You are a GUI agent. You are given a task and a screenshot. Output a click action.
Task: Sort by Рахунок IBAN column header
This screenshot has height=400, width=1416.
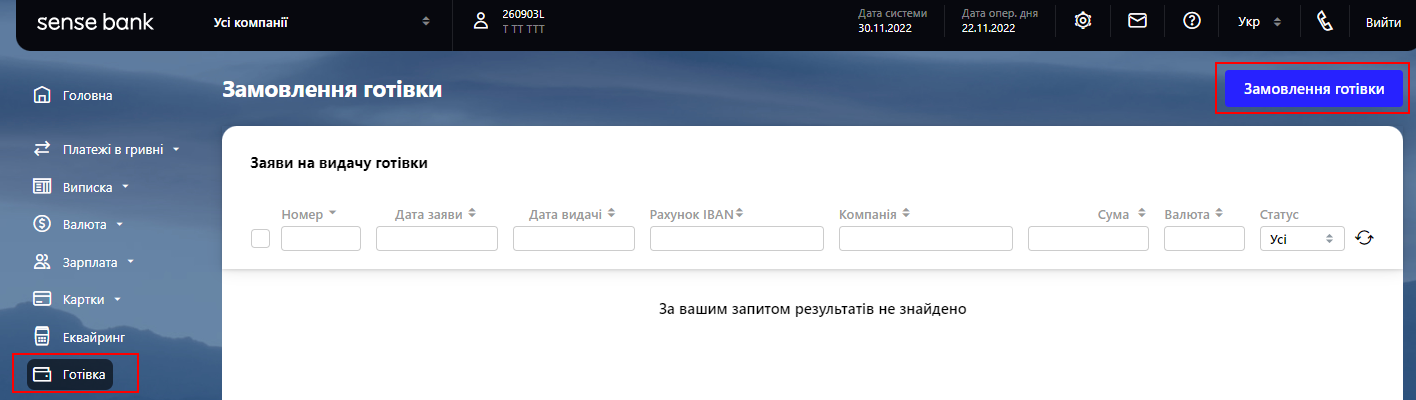point(698,213)
